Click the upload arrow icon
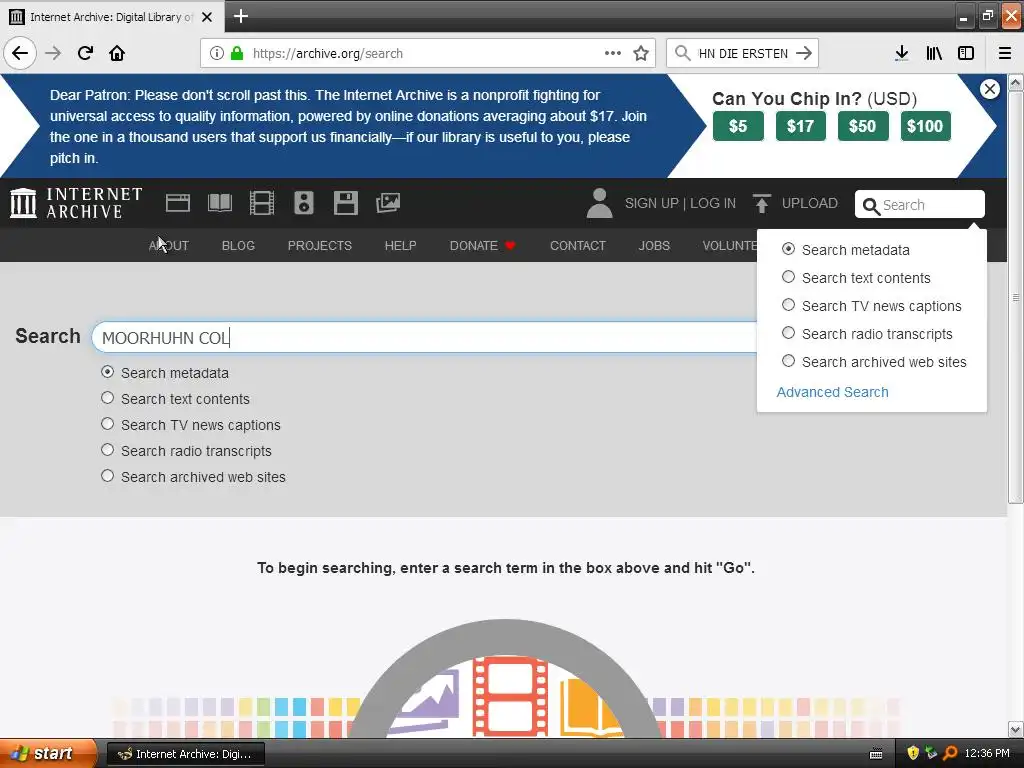The width and height of the screenshot is (1024, 768). pyautogui.click(x=761, y=203)
